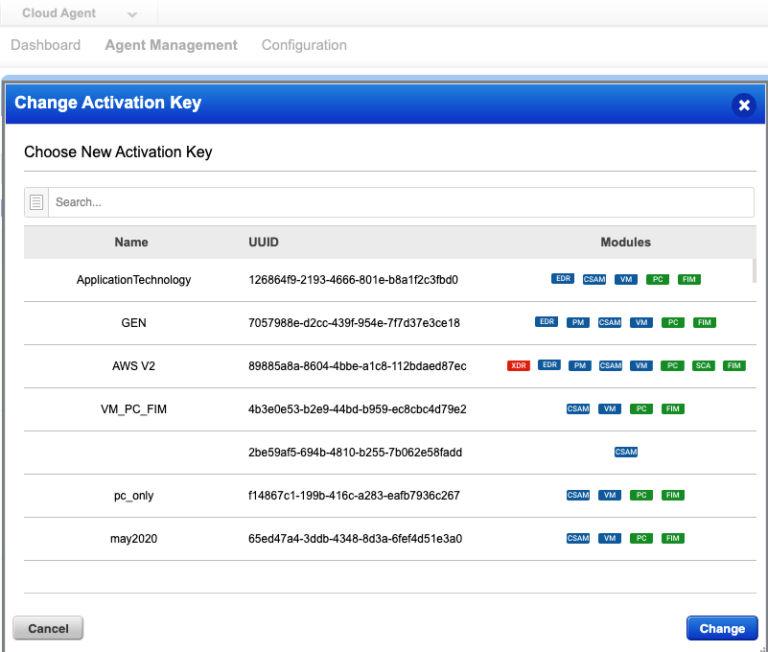Click UUID 7057988e-d2cc-439f-954e-7f7d37e3ce18
Viewport: 768px width, 652px height.
tap(354, 323)
